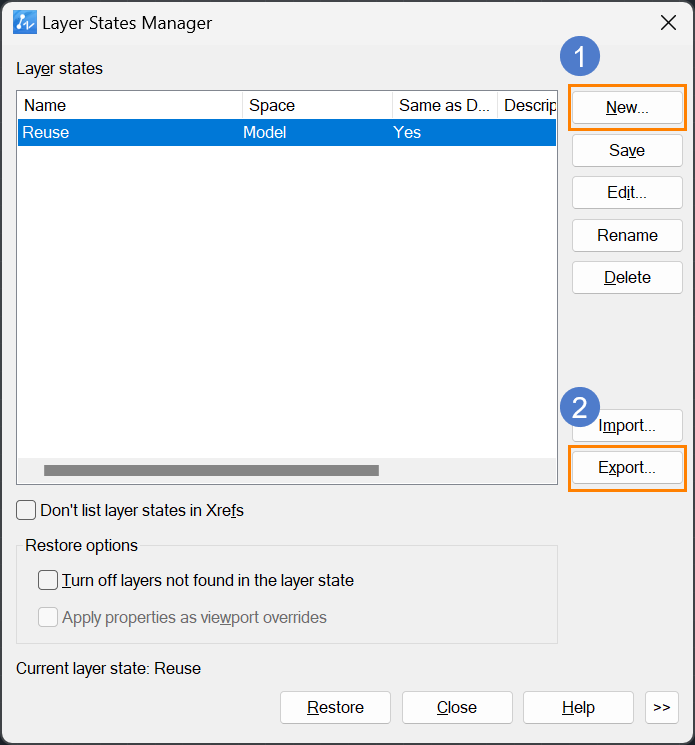
Task: Restore the current layer state
Action: coord(335,707)
